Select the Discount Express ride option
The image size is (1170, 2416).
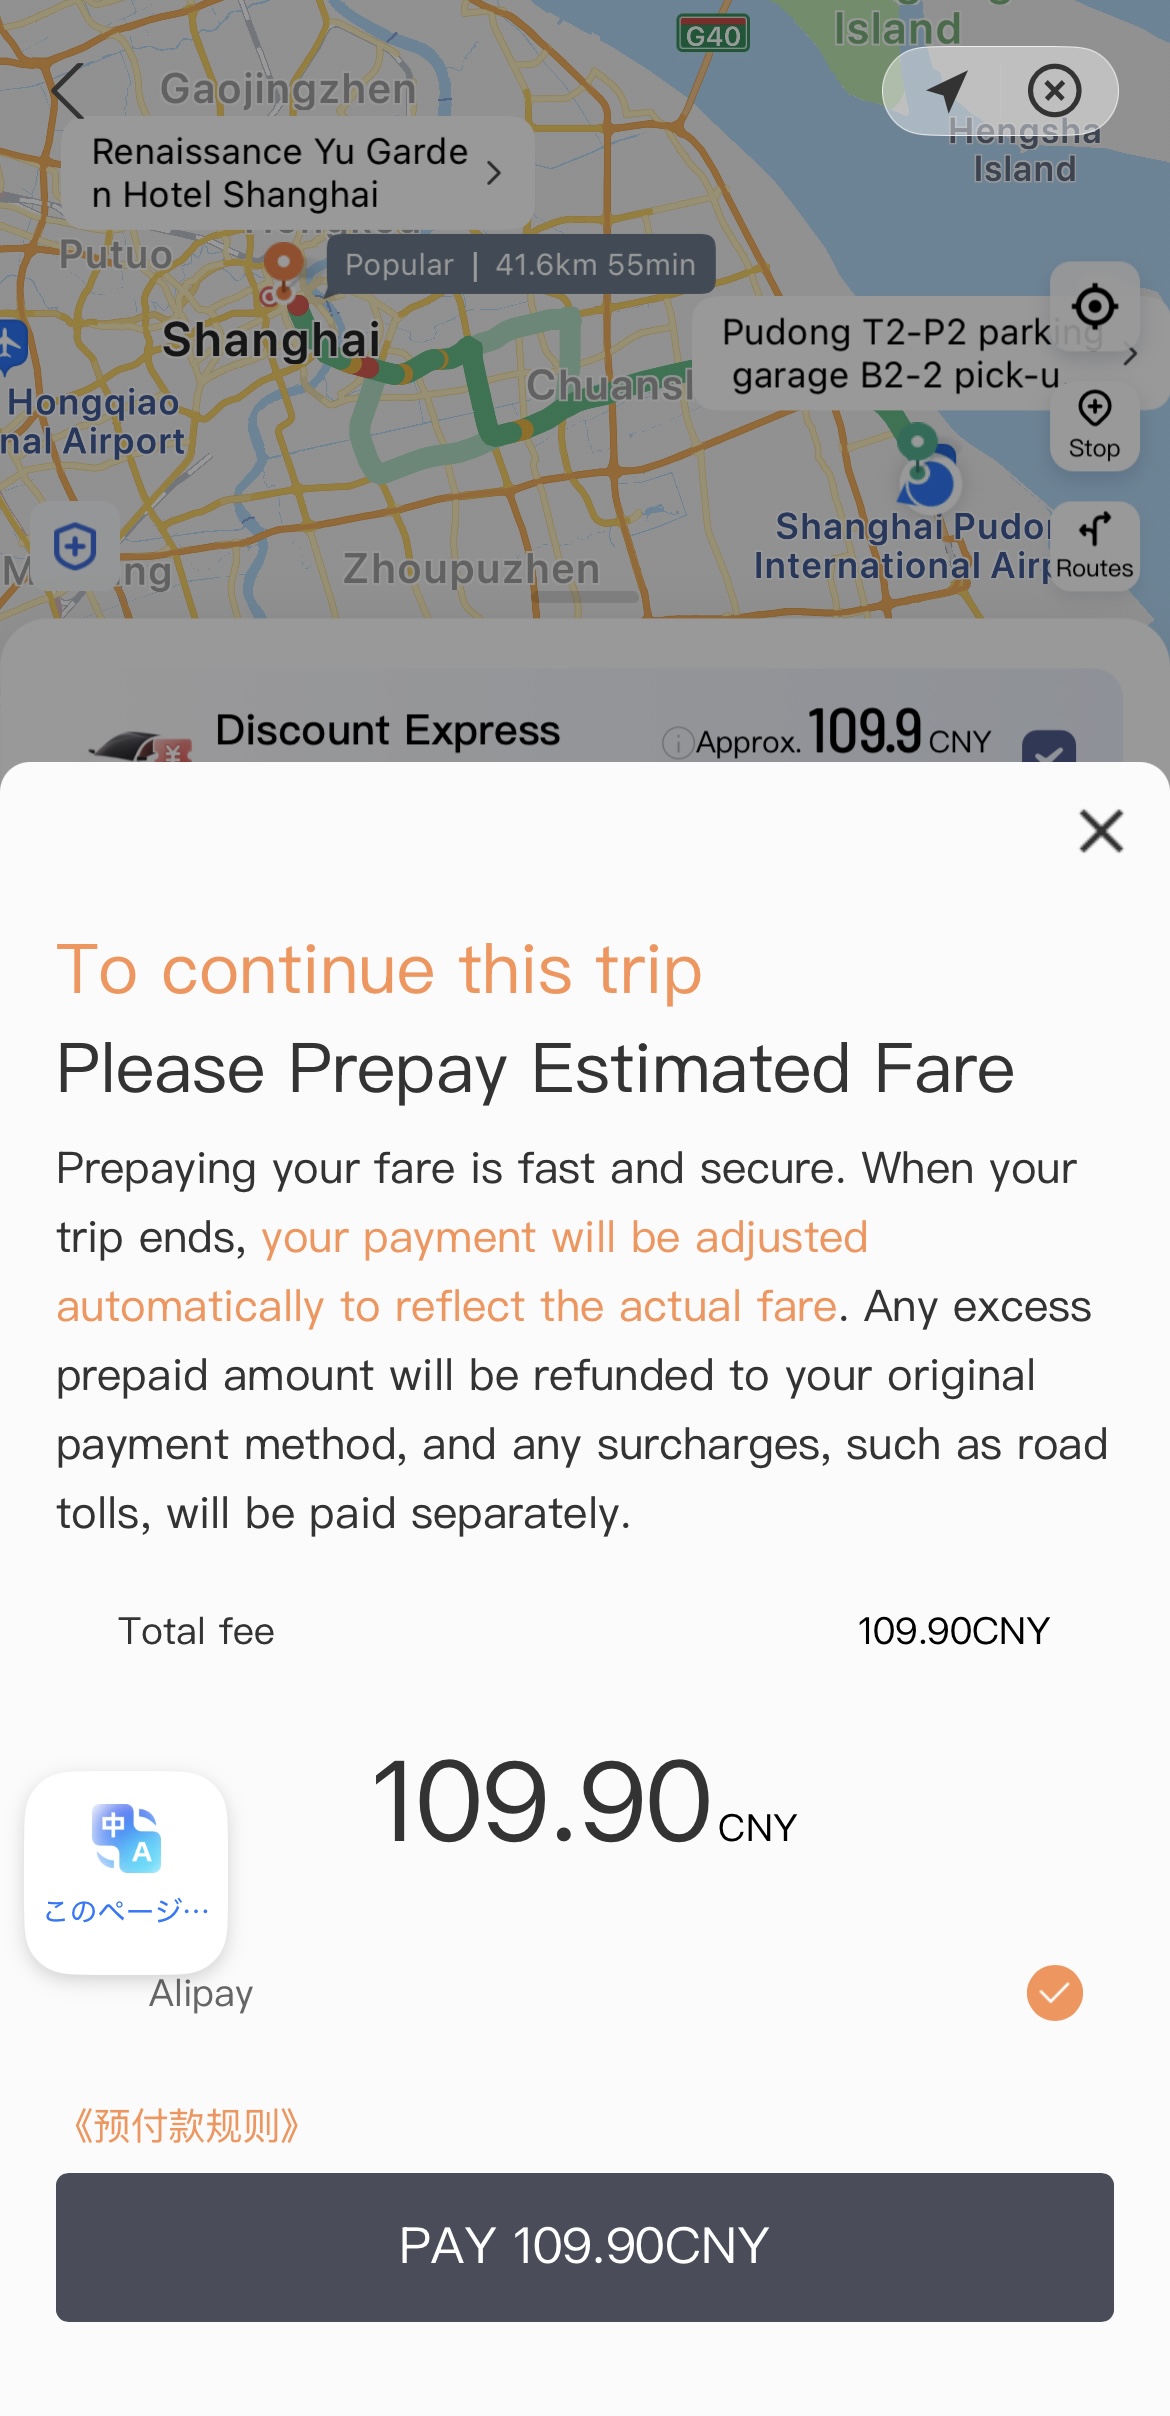[388, 731]
